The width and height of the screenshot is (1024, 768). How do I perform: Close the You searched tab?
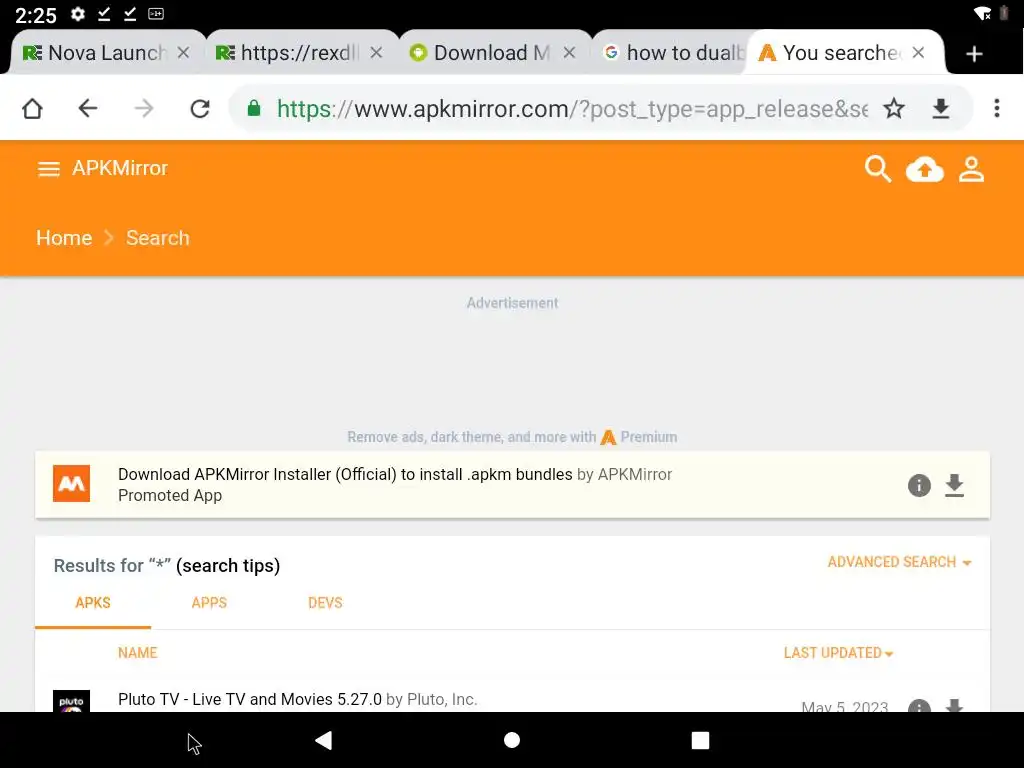[x=918, y=53]
